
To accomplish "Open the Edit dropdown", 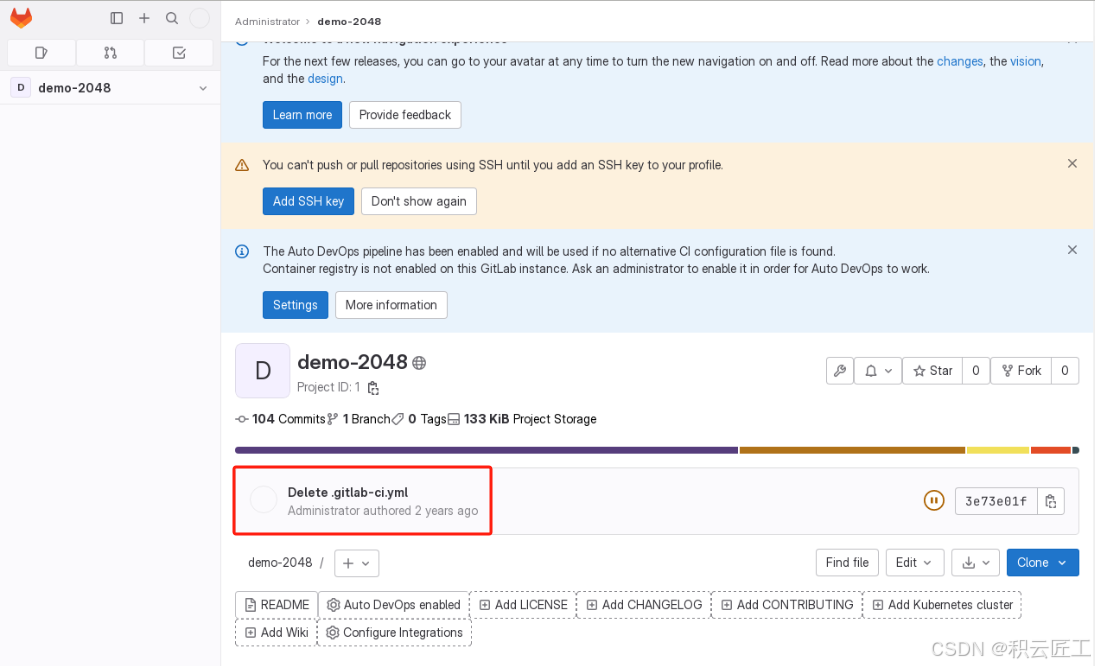I will [x=914, y=563].
